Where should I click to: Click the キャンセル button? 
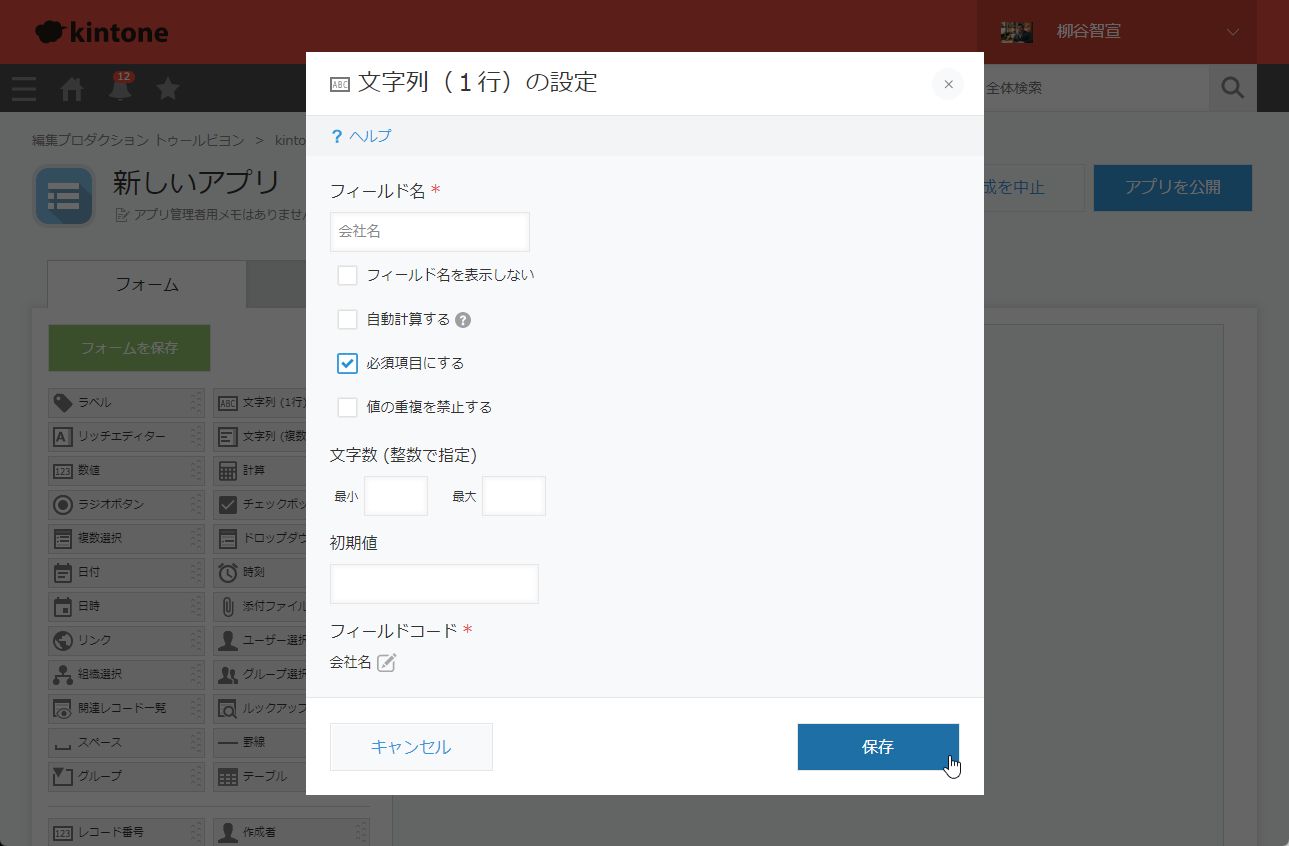411,747
